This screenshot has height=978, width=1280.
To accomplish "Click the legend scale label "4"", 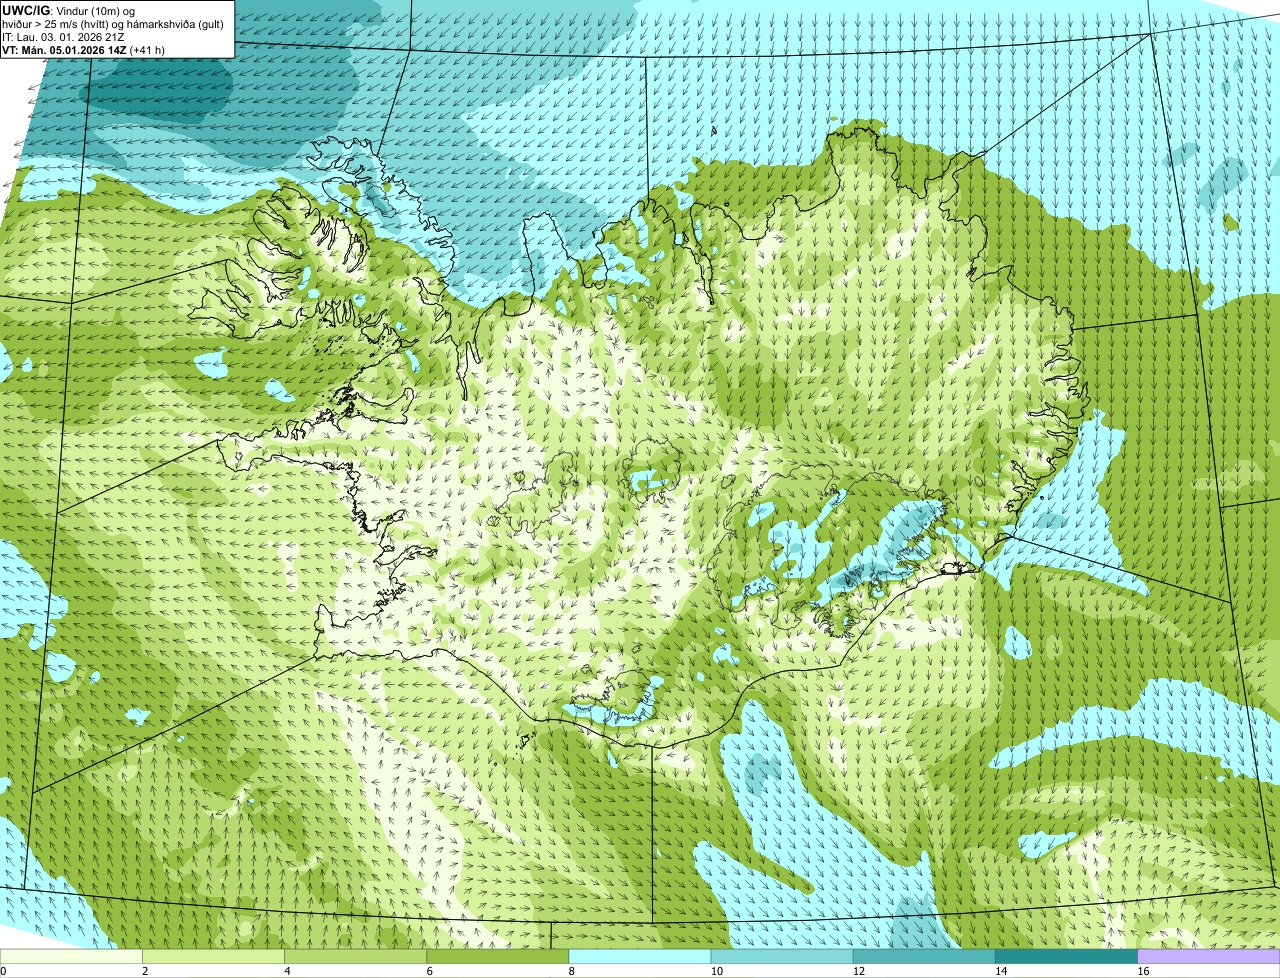I will pos(287,971).
